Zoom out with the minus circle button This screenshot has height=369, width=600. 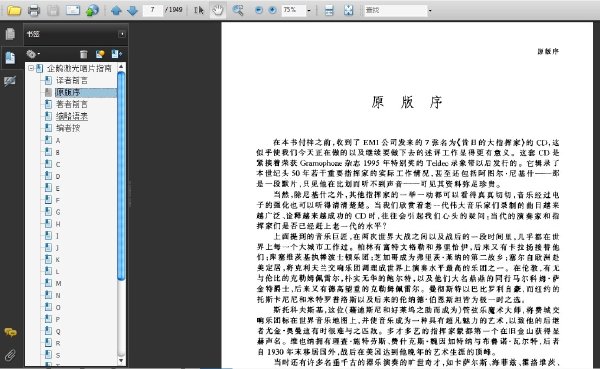tap(259, 10)
